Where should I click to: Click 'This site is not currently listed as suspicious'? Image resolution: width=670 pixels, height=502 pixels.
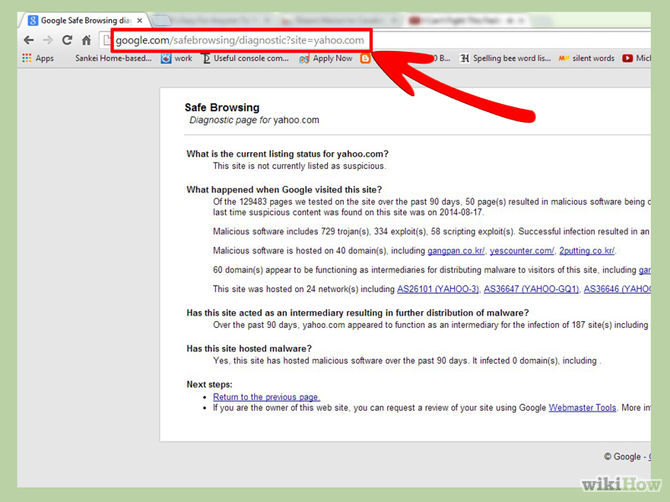[299, 166]
